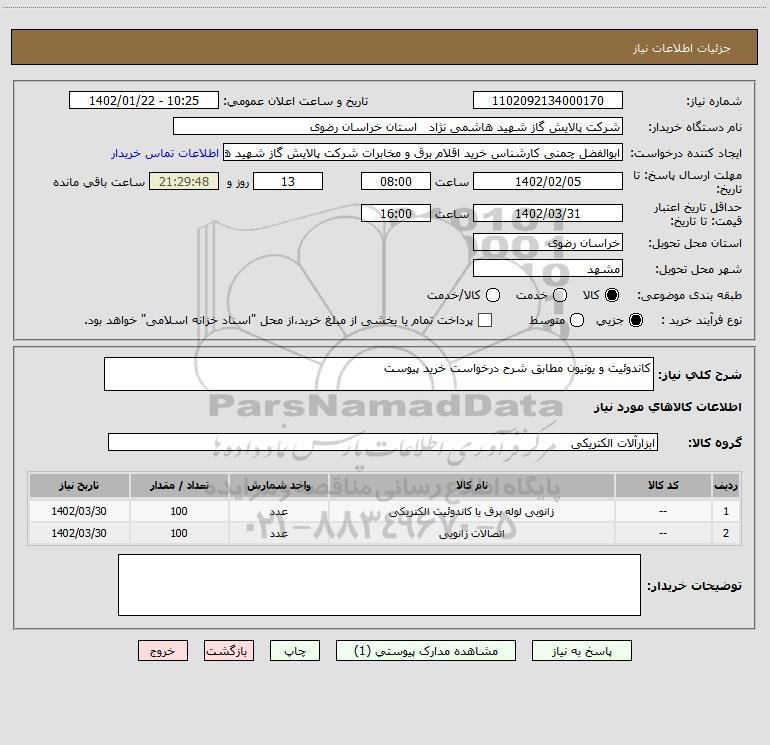
Task: Click row 1 item زانویی لوله برق
Action: (x=471, y=511)
